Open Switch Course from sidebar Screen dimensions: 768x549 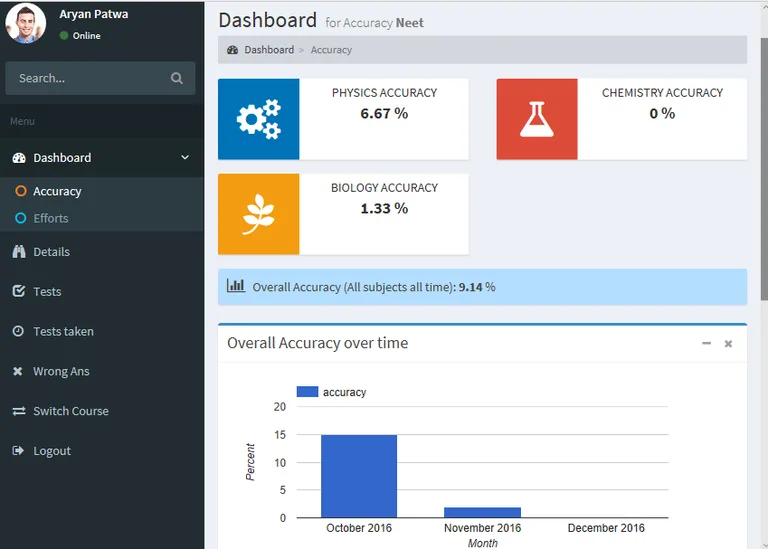point(70,411)
